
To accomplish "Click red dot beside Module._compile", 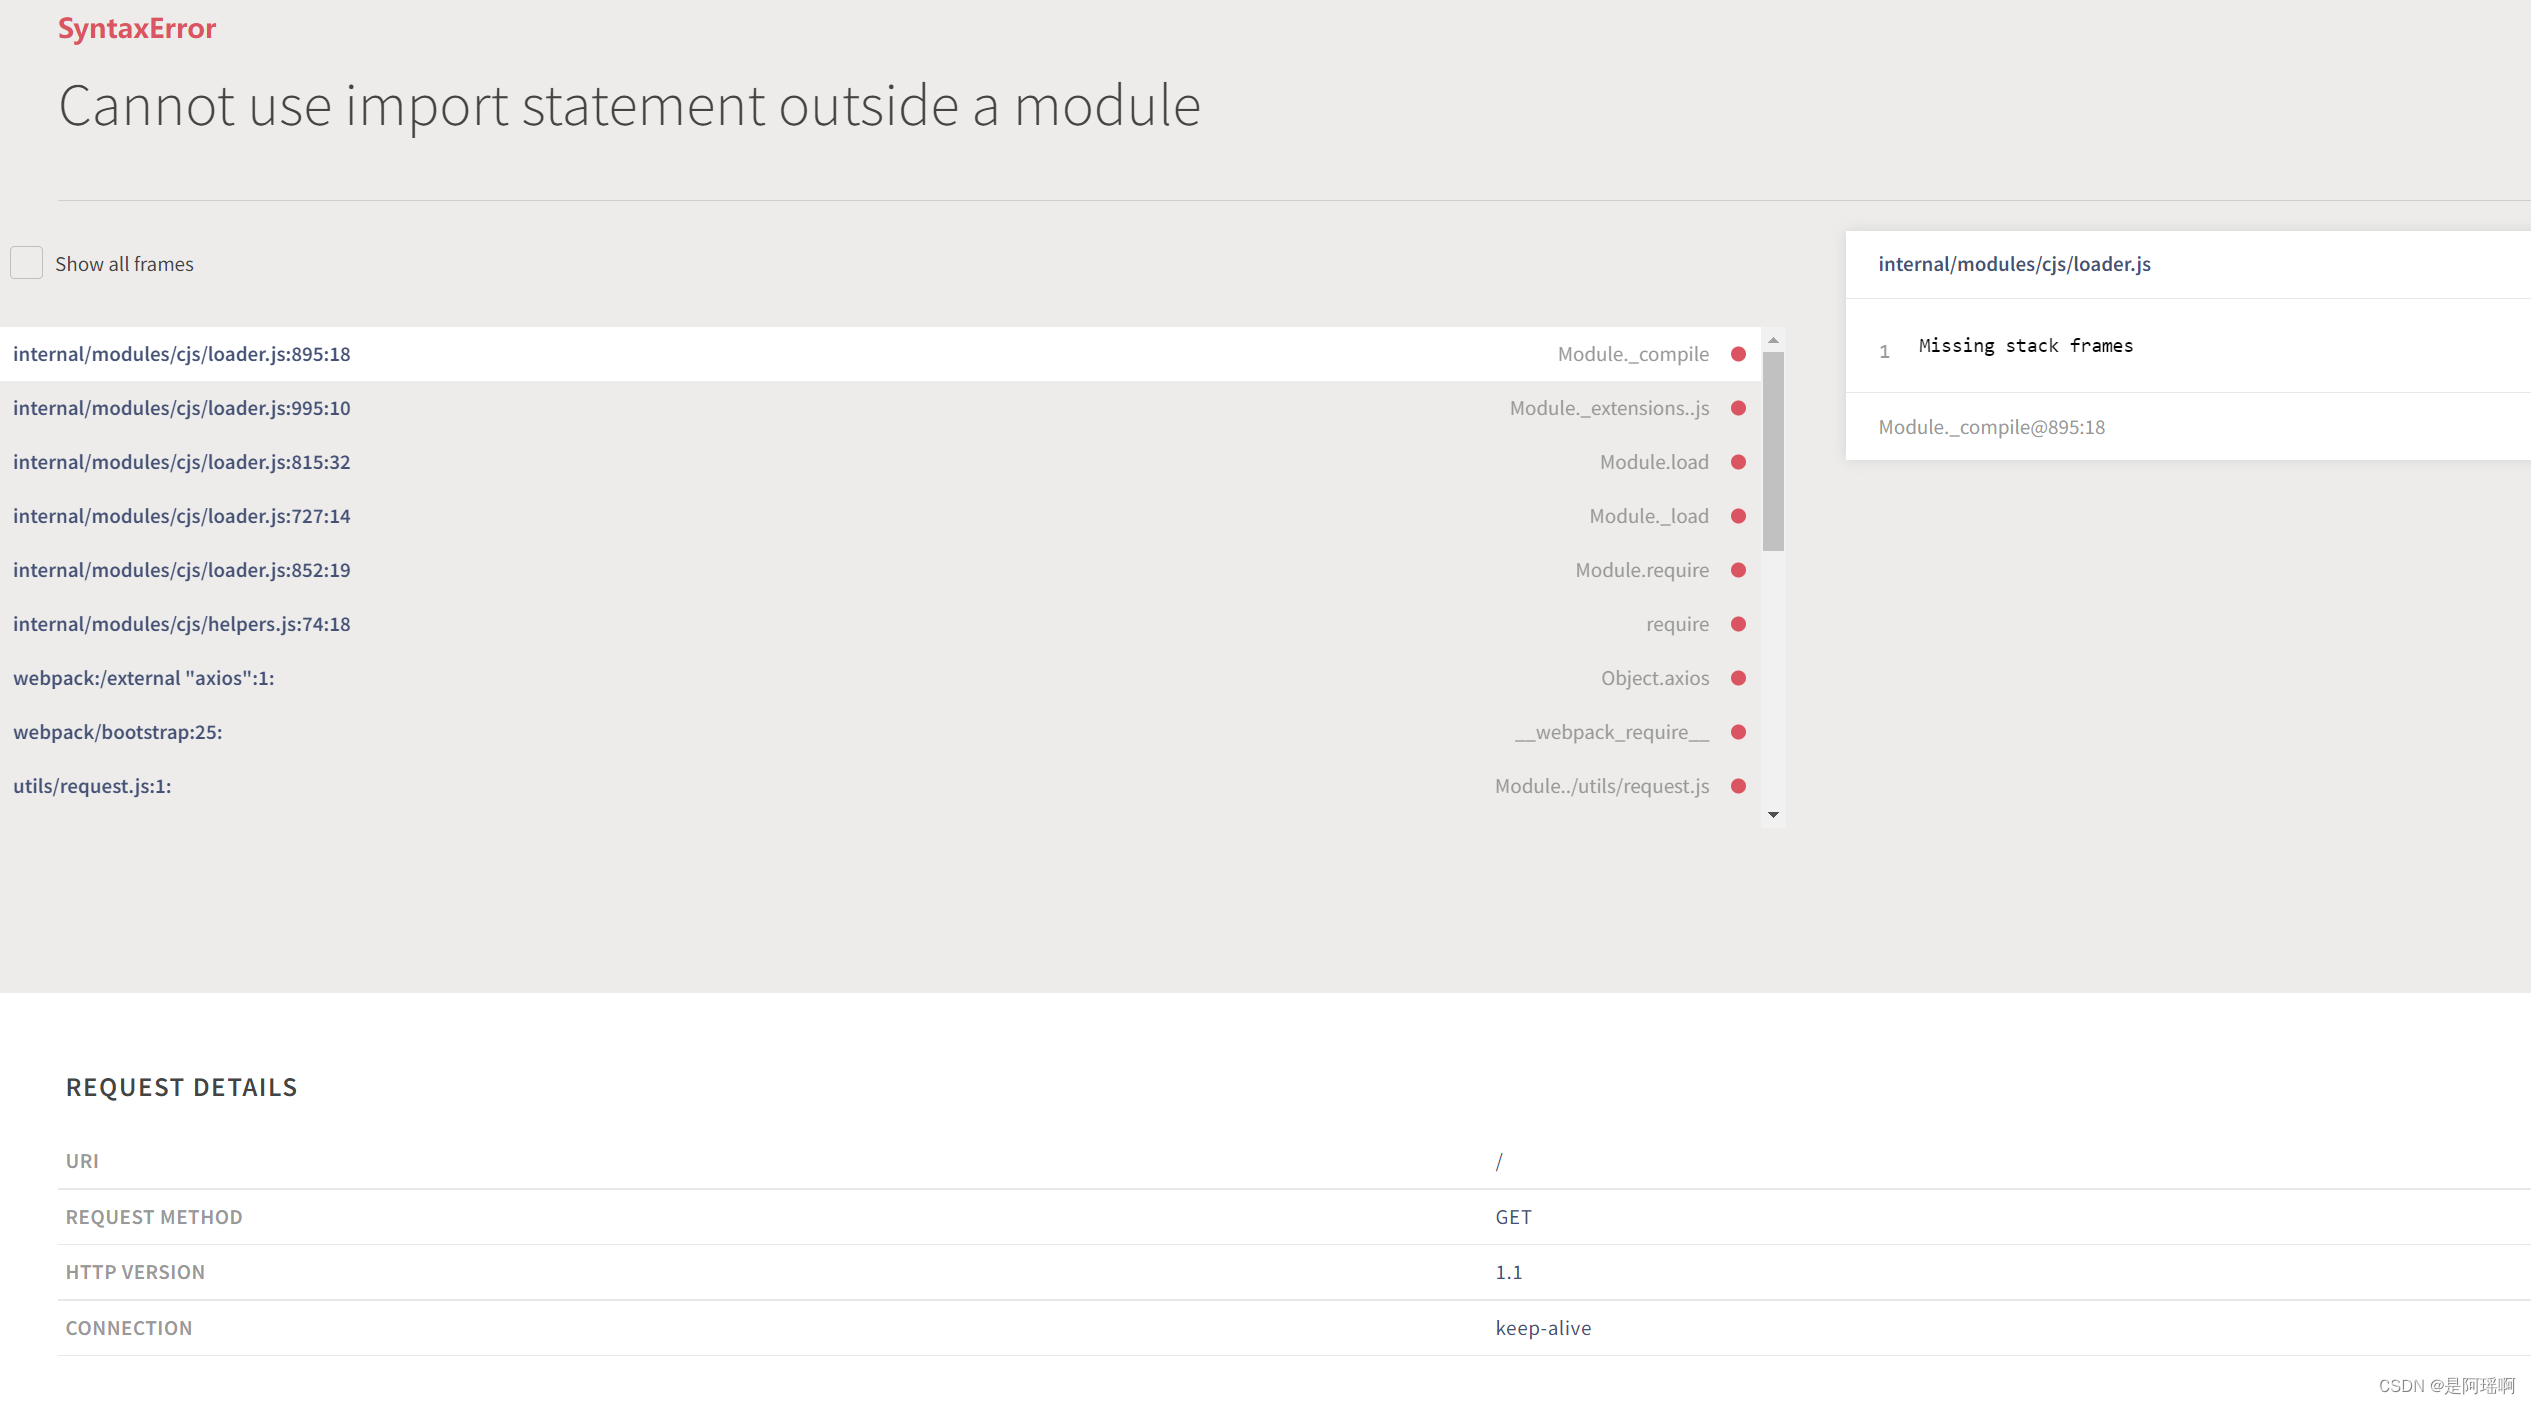I will [x=1738, y=354].
